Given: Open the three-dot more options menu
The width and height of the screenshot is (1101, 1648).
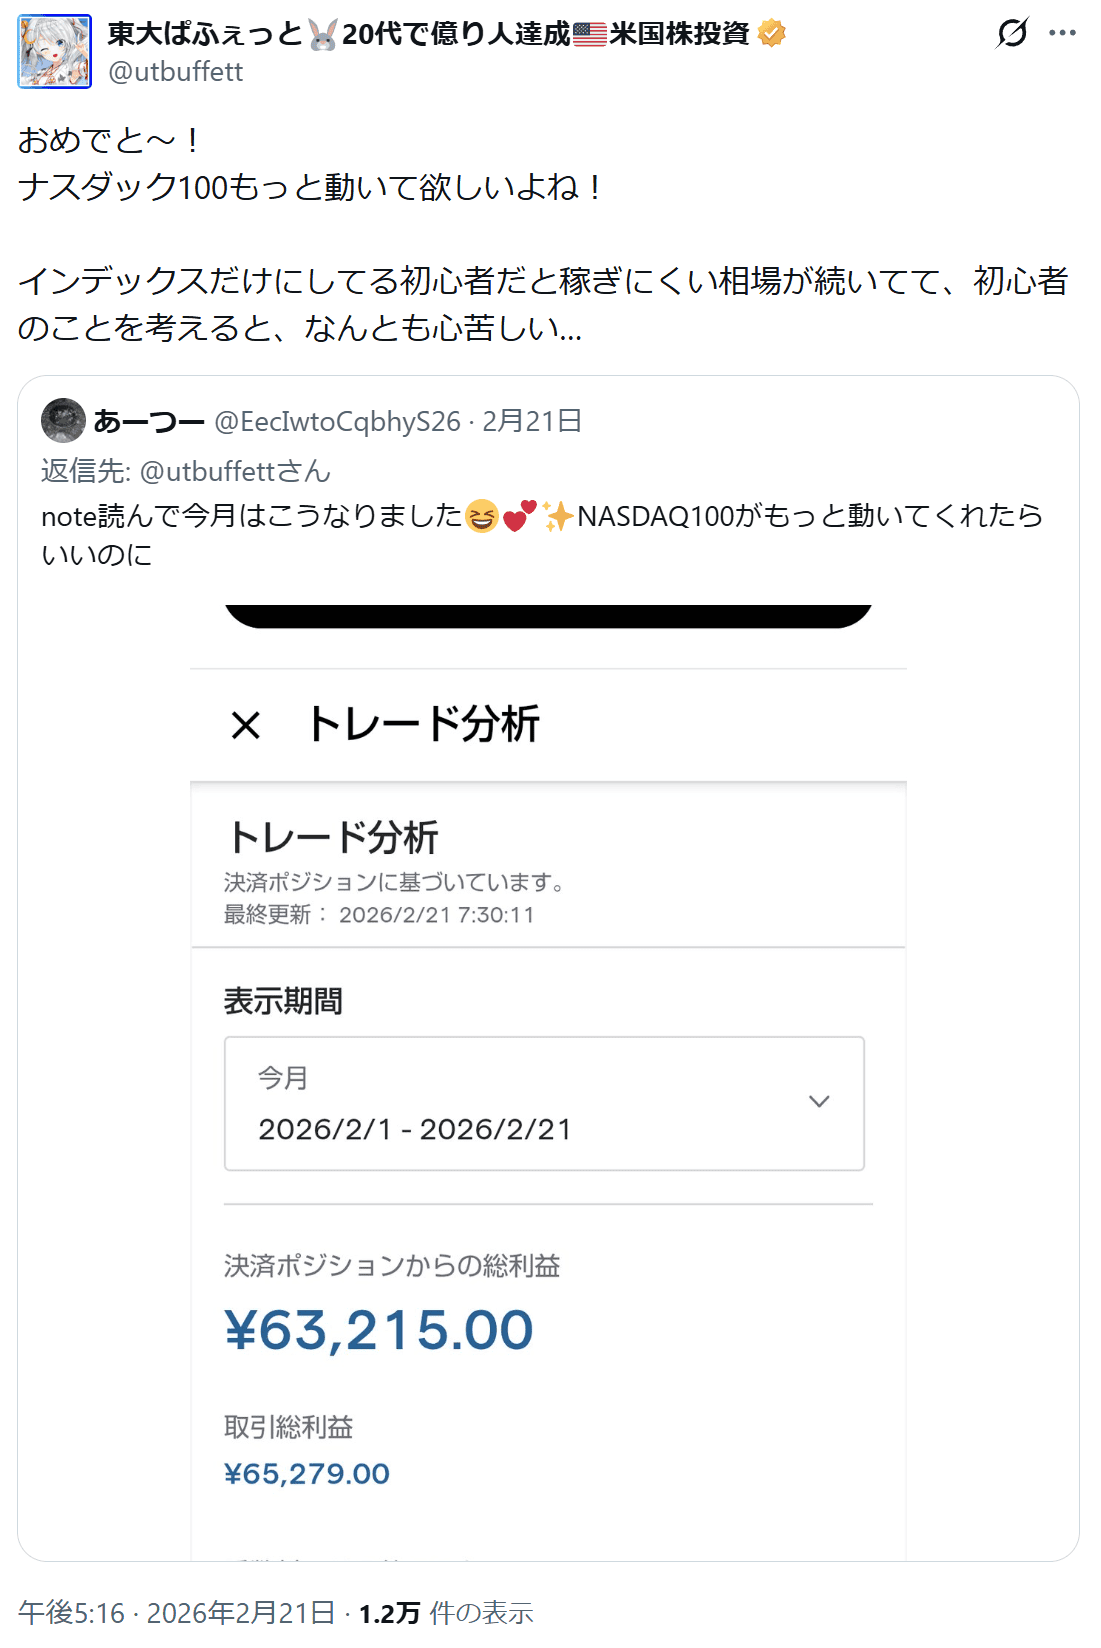Looking at the screenshot, I should [1062, 33].
